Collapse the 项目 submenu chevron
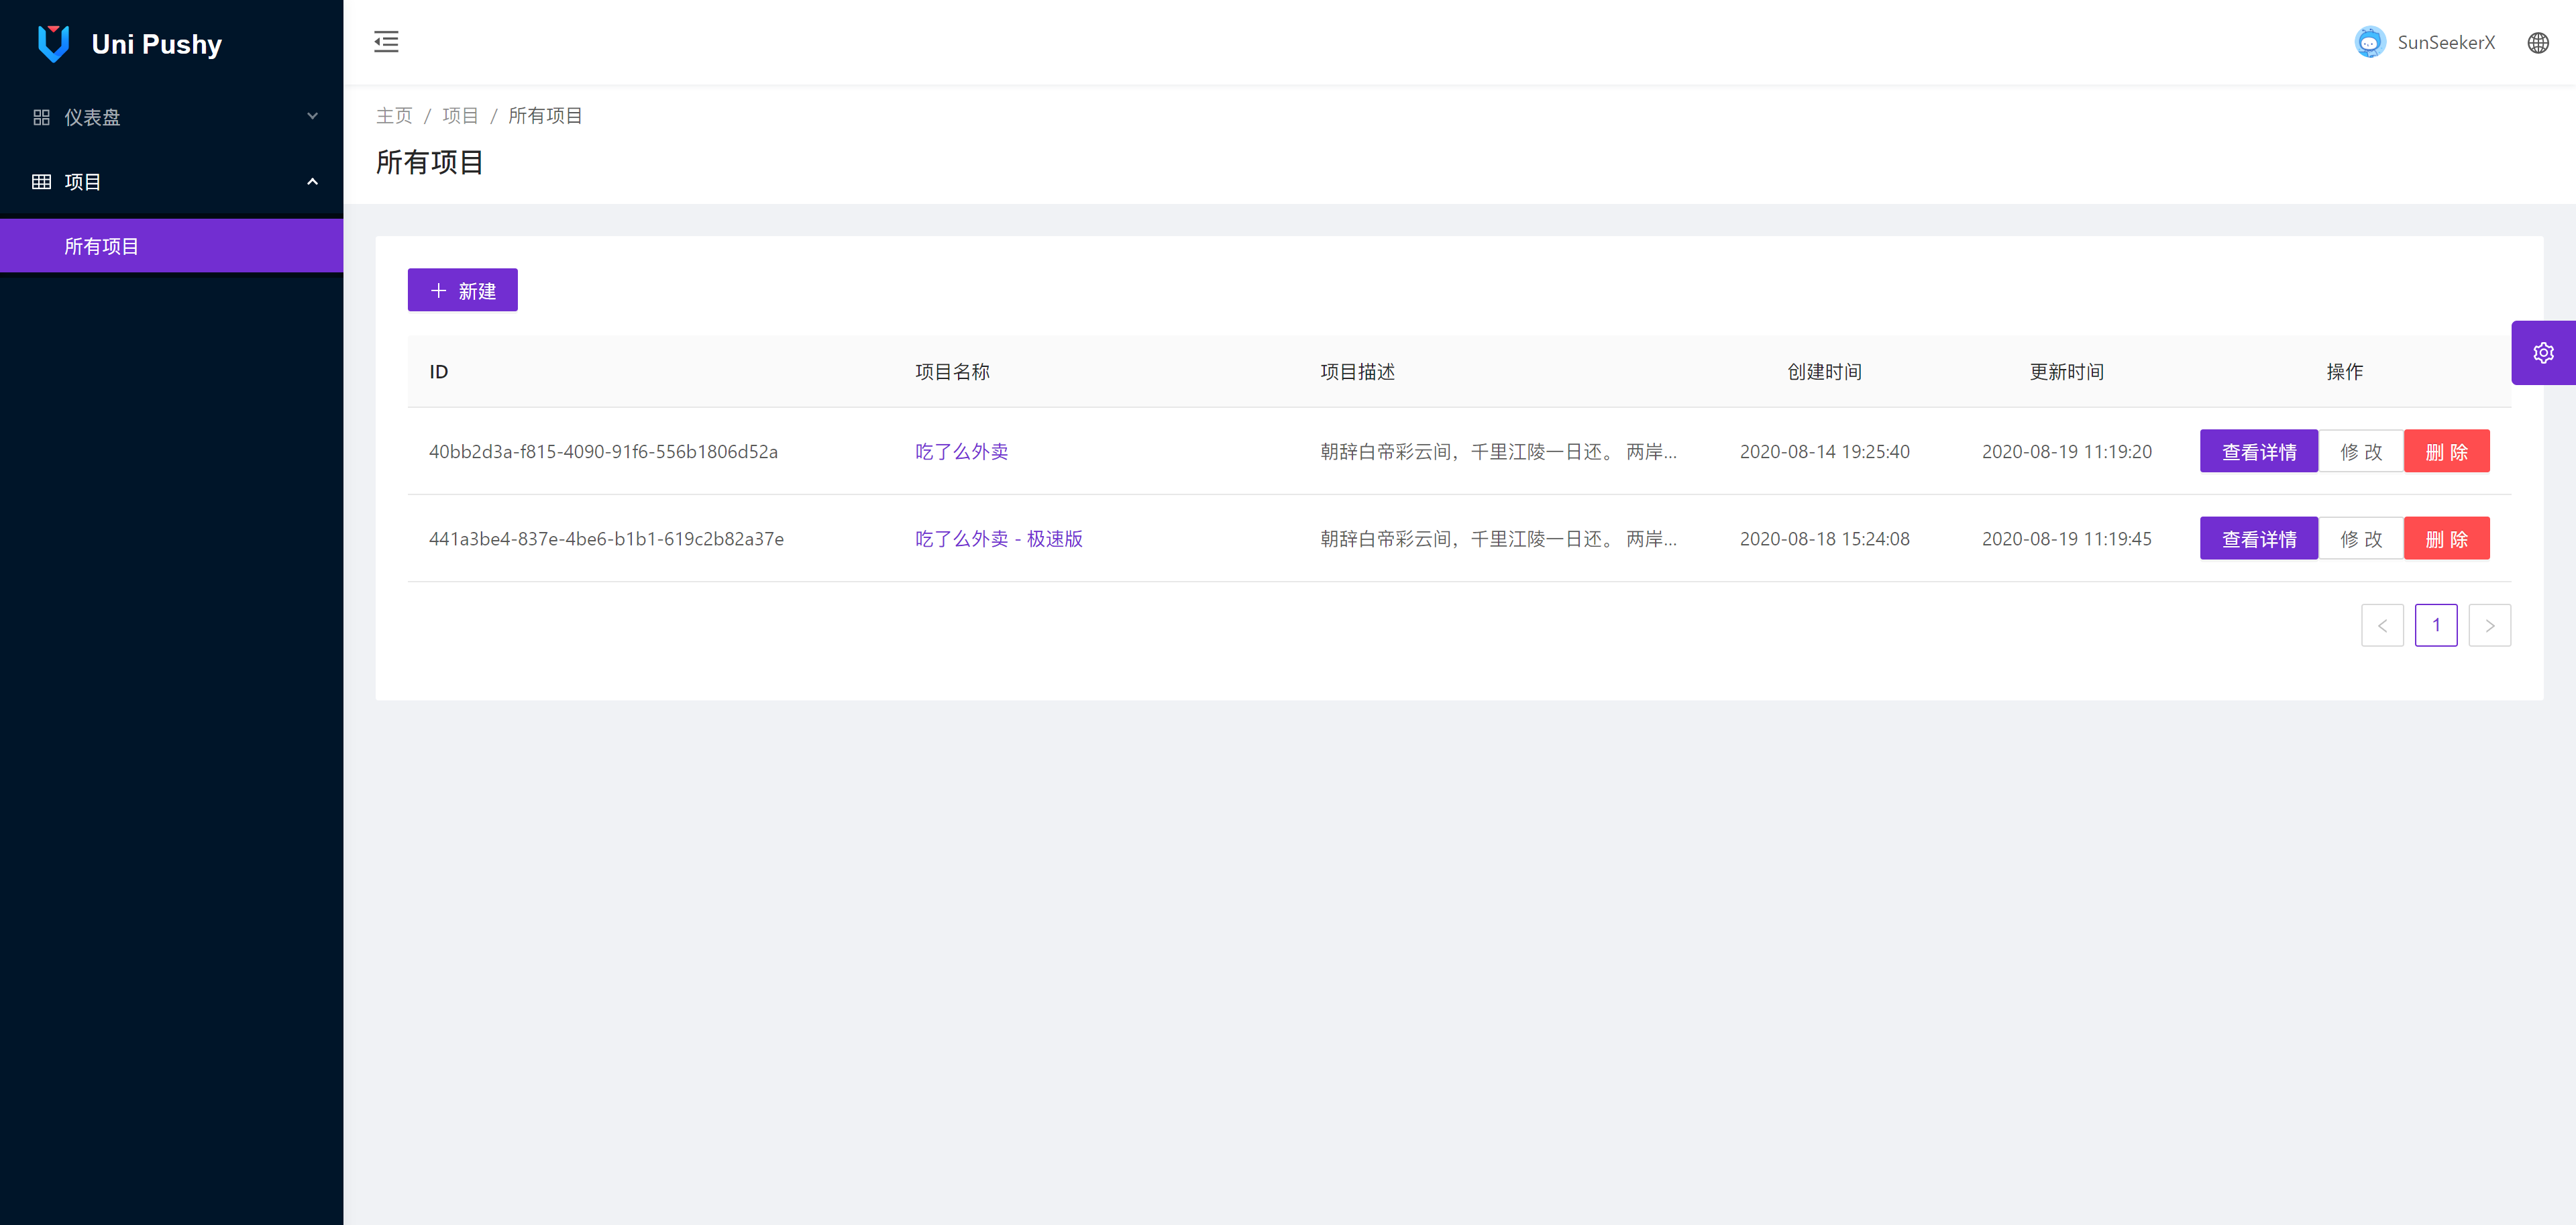 pyautogui.click(x=312, y=182)
